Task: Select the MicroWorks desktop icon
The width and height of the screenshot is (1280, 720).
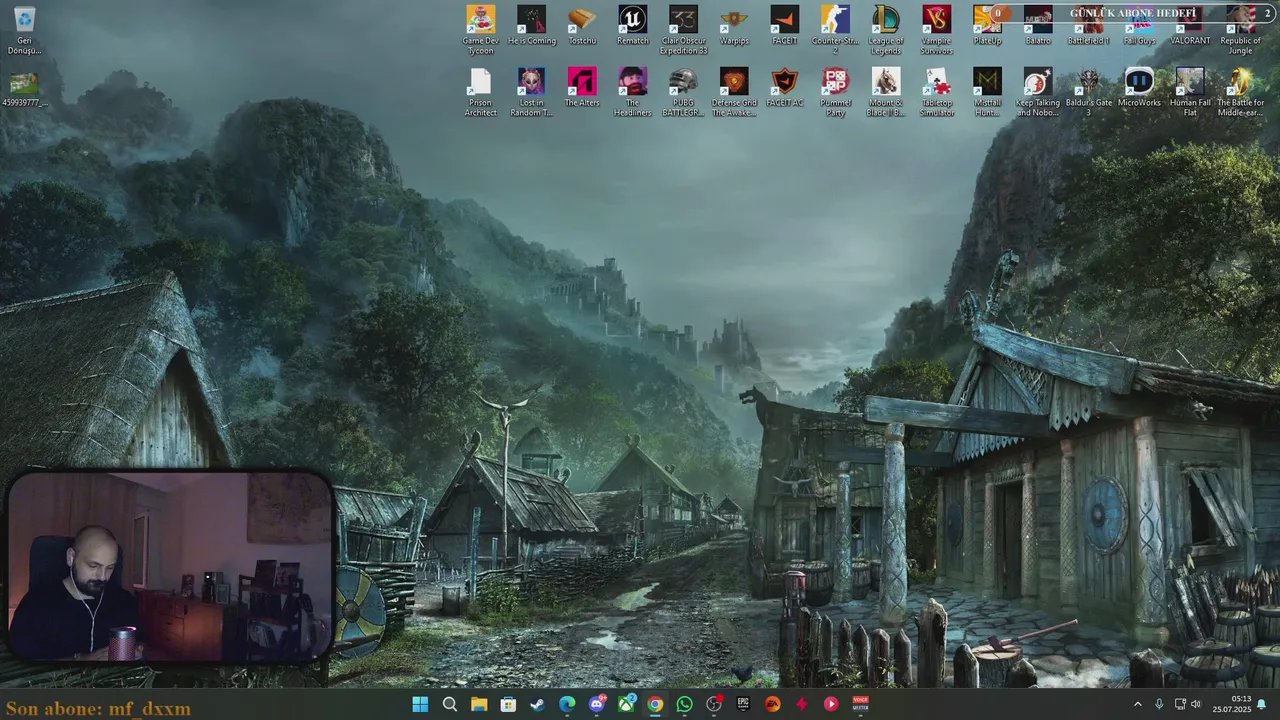Action: point(1139,88)
